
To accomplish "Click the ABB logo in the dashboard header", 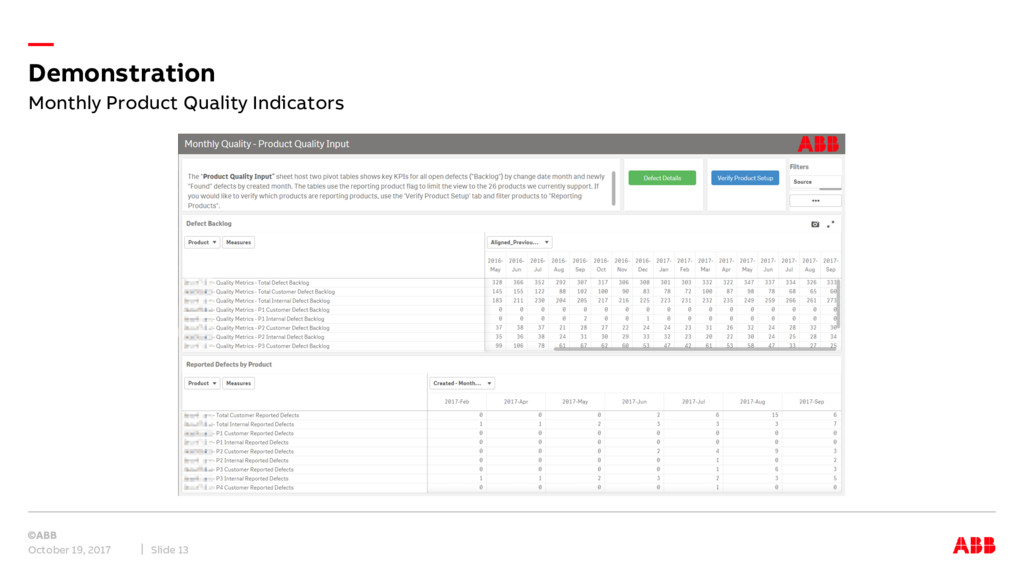I will tap(818, 144).
